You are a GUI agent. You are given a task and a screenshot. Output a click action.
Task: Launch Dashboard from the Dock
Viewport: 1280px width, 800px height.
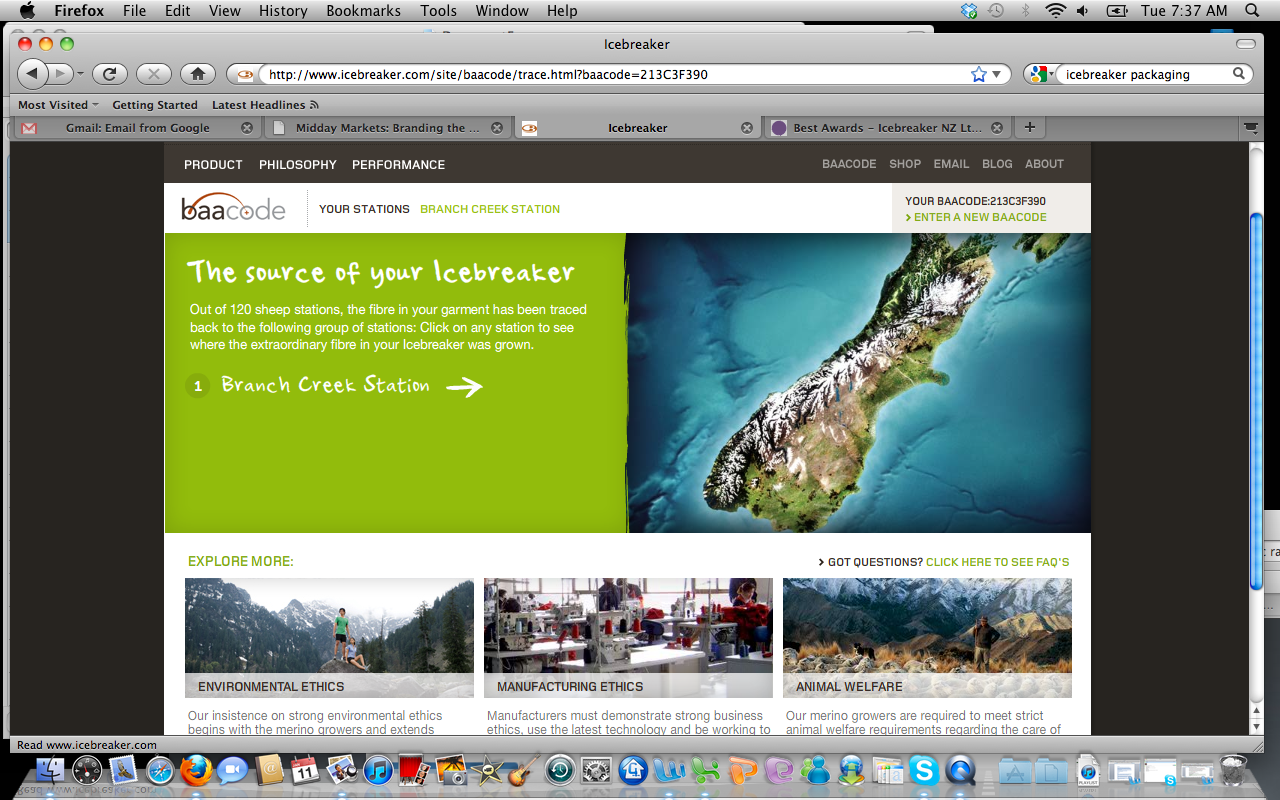point(87,770)
